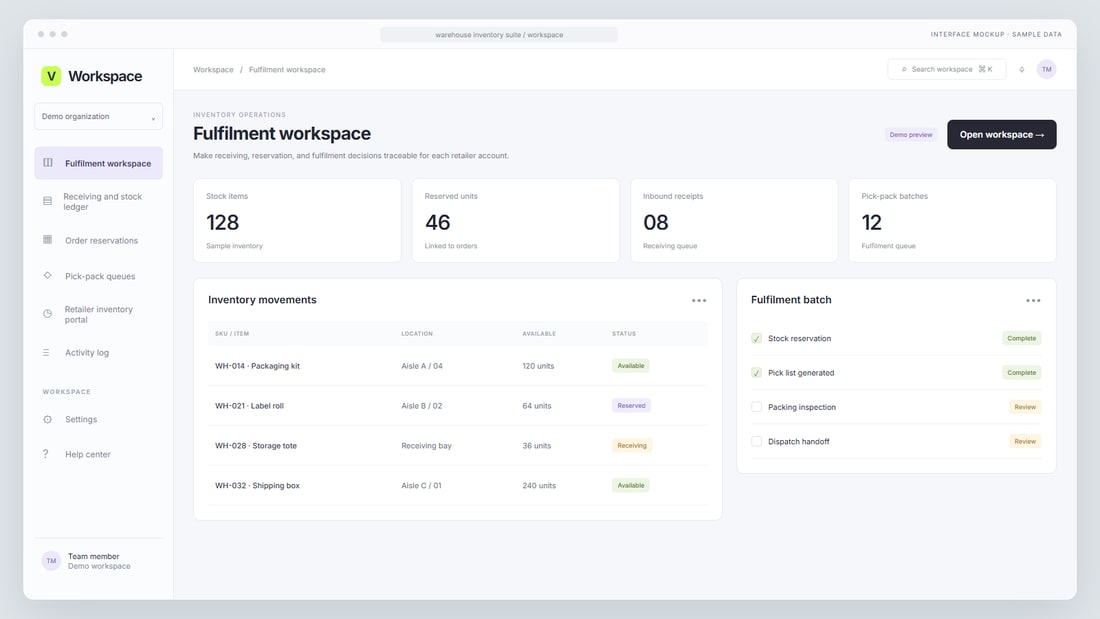Click the Fulfilment workspace sidebar icon
This screenshot has width=1100, height=619.
[x=48, y=163]
